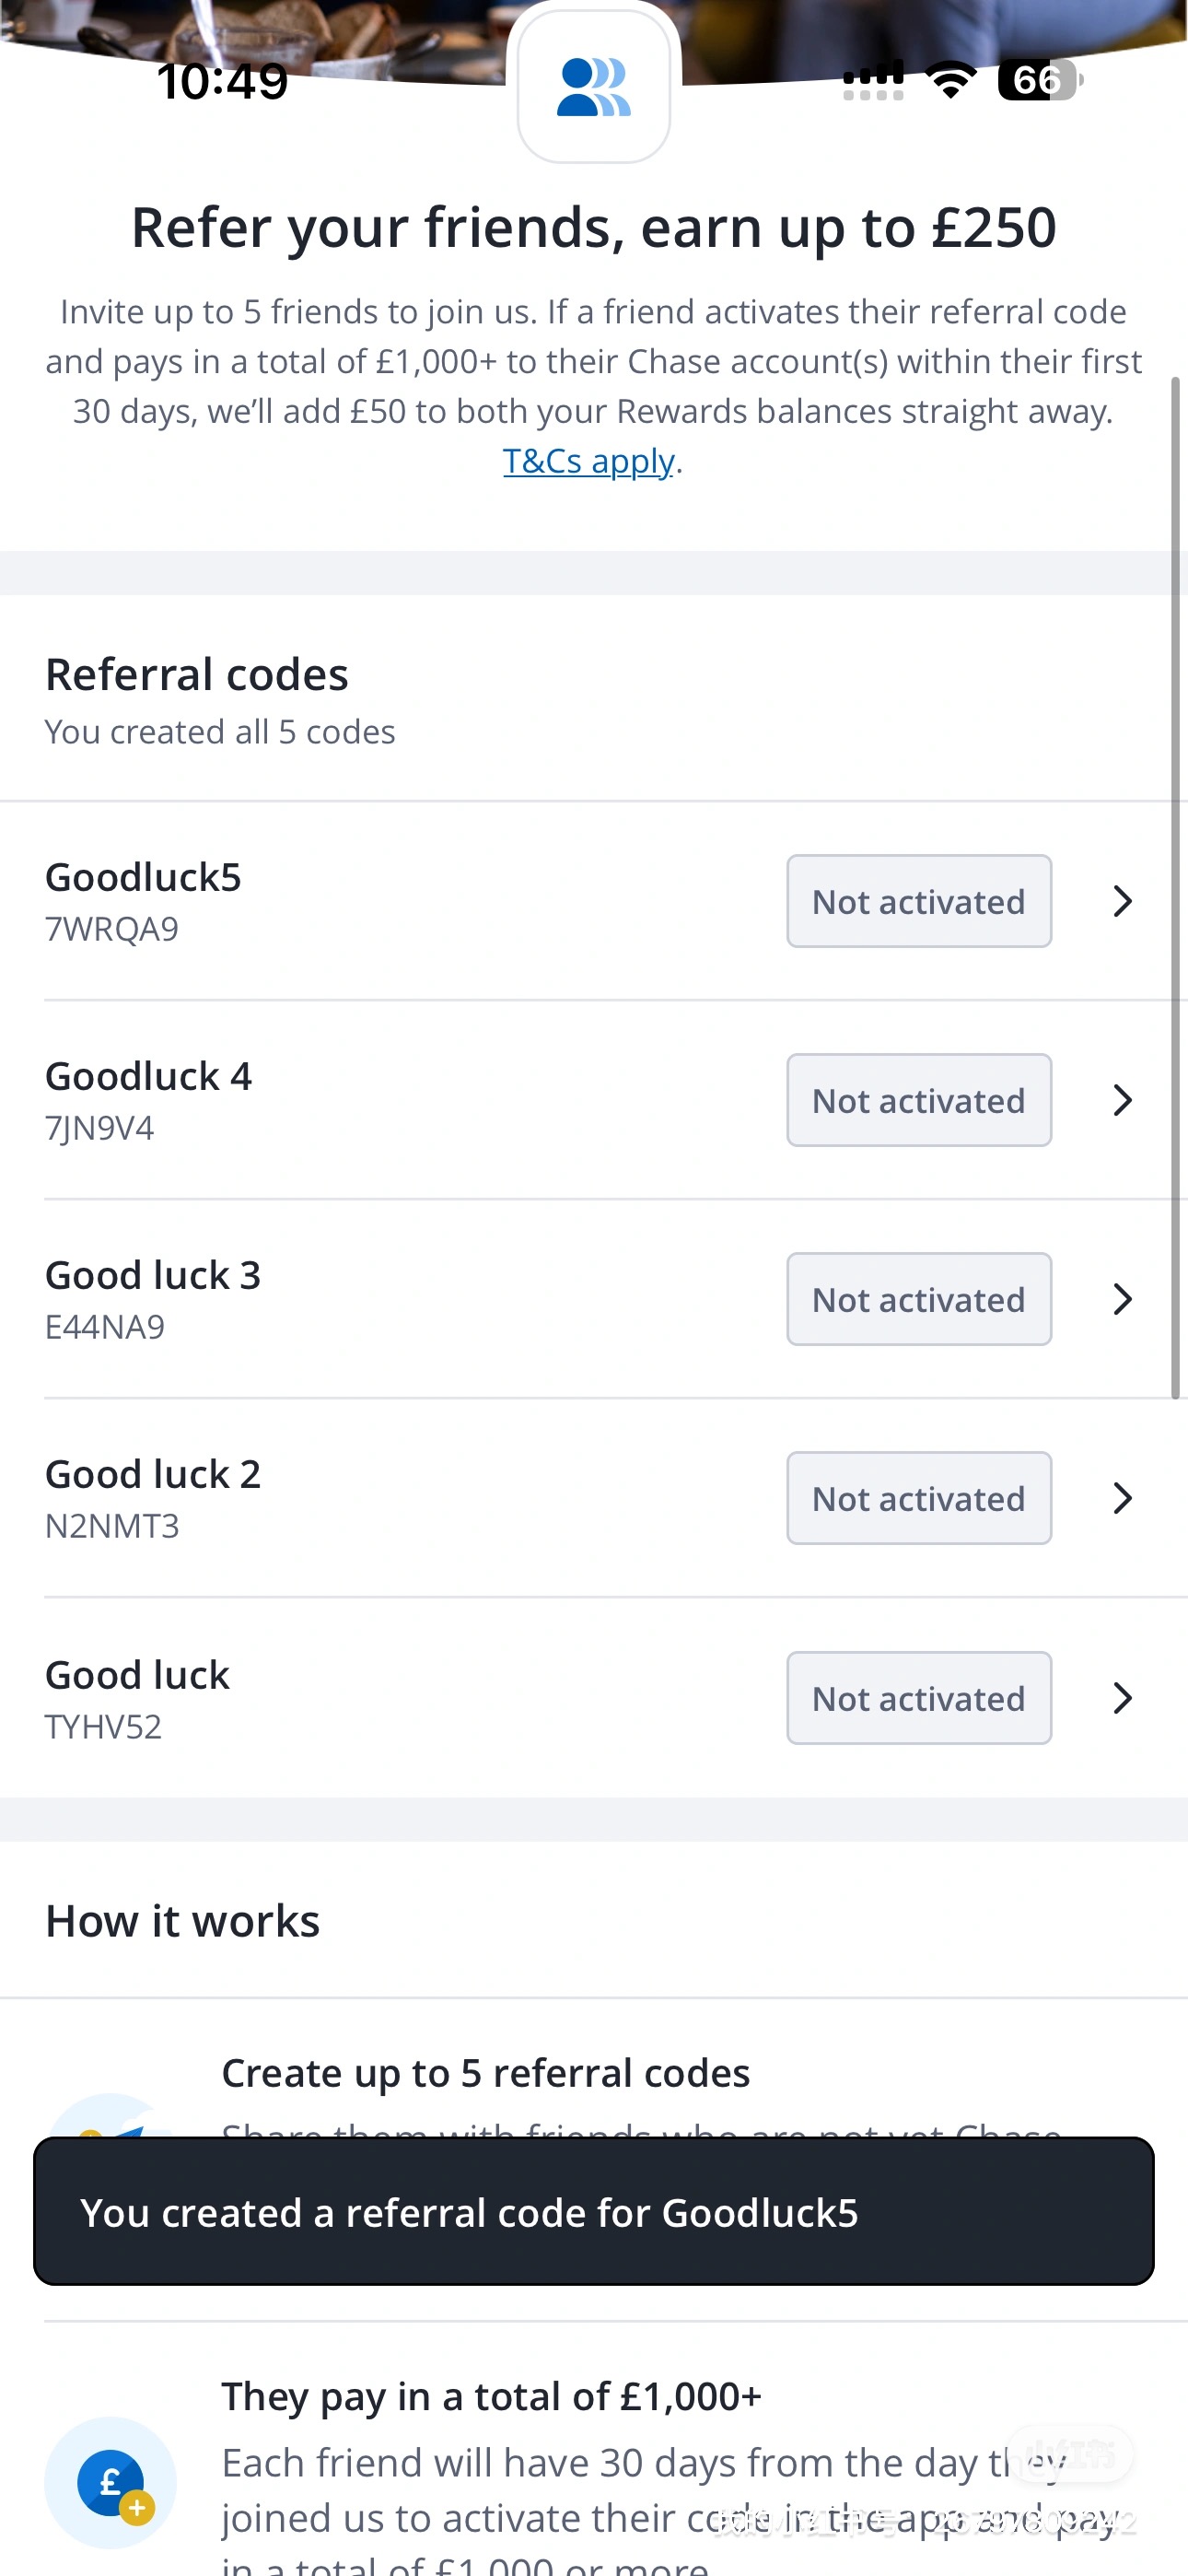The image size is (1188, 2576).
Task: Tap Not activated status for Good luck 3
Action: click(918, 1299)
